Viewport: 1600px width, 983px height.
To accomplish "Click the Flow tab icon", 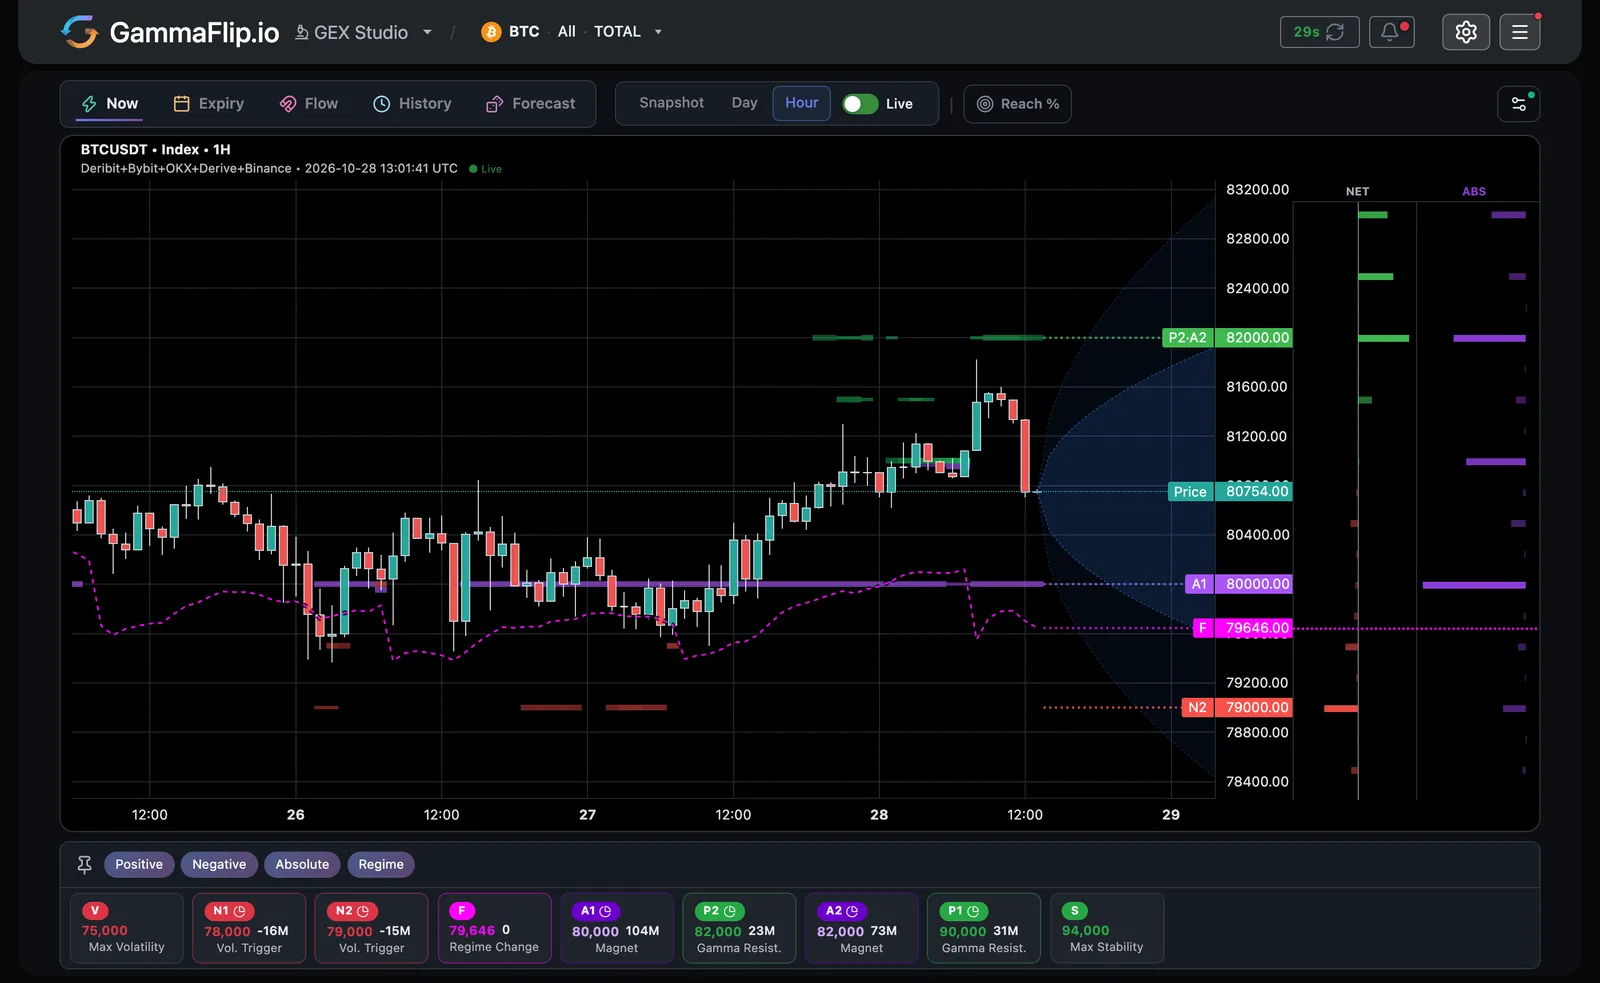I will 287,104.
